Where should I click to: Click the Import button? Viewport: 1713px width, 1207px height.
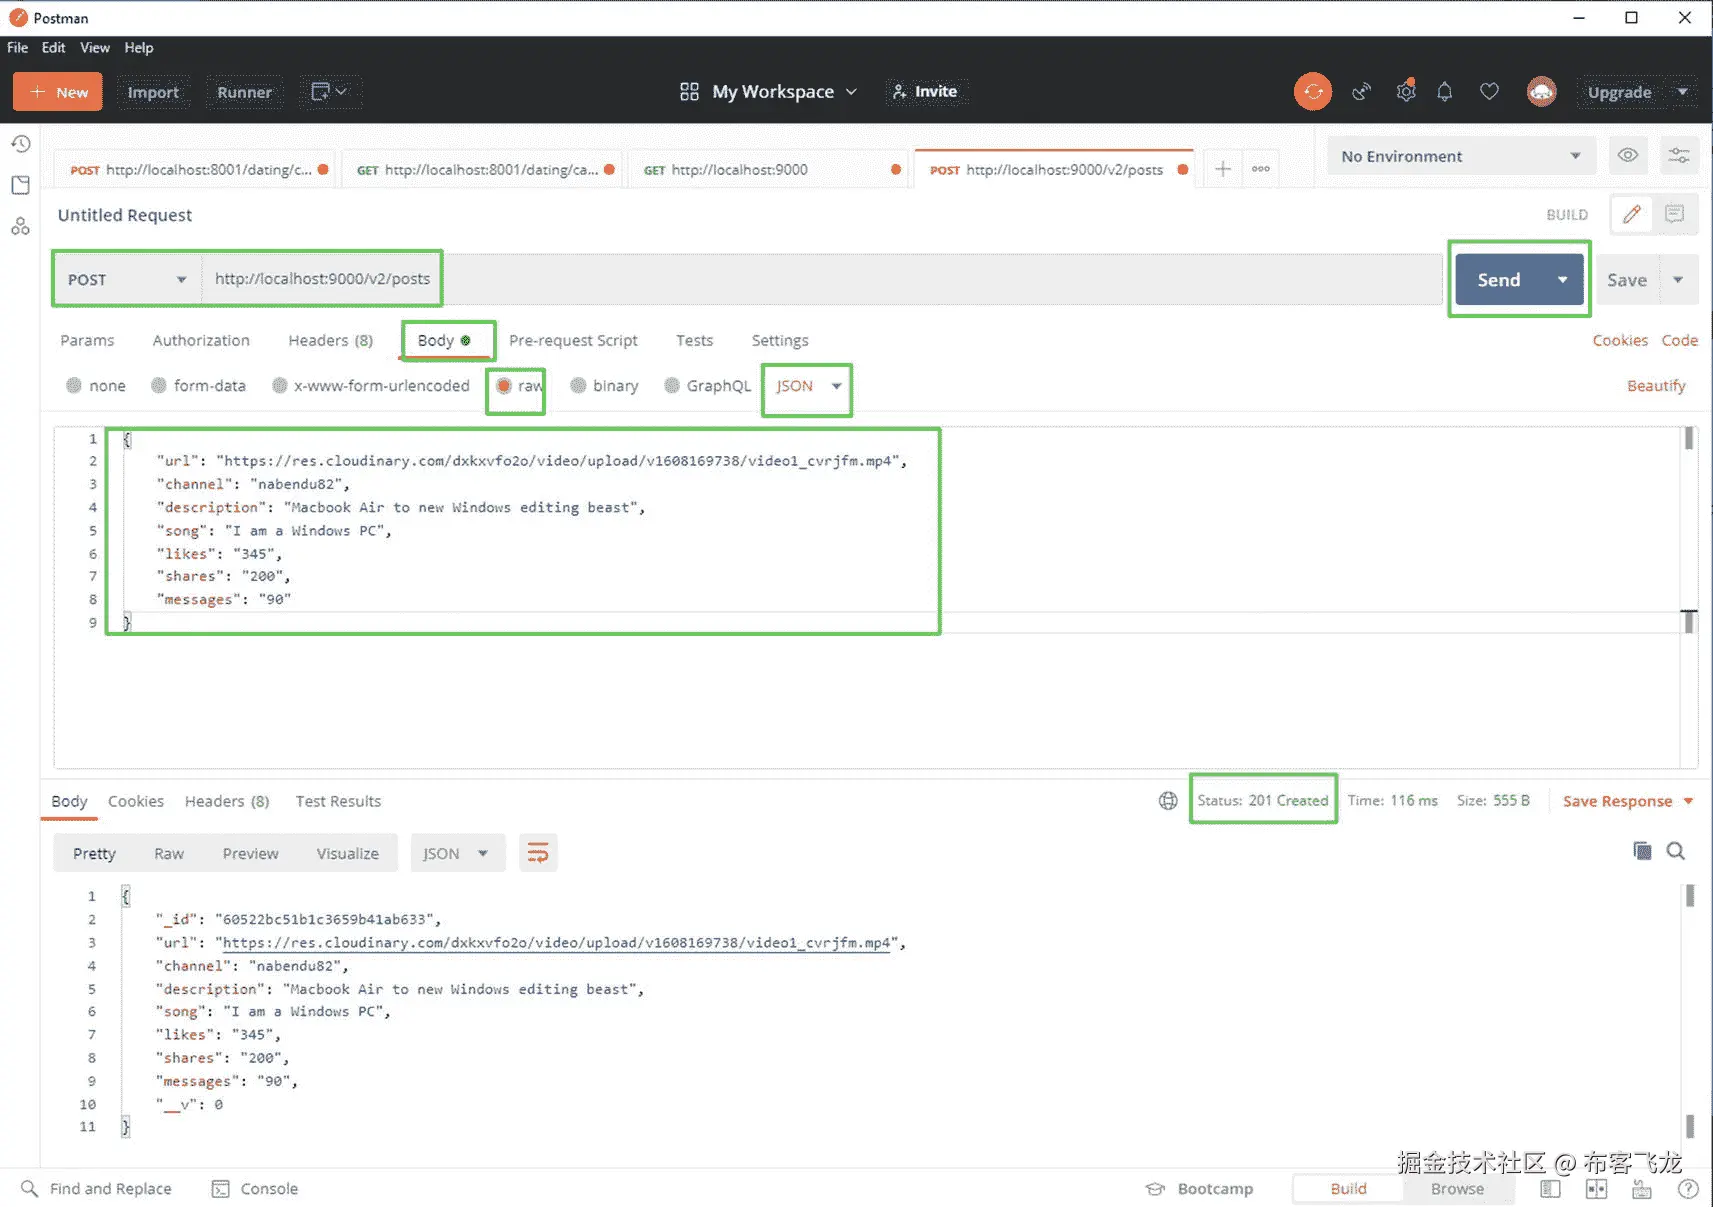point(153,92)
